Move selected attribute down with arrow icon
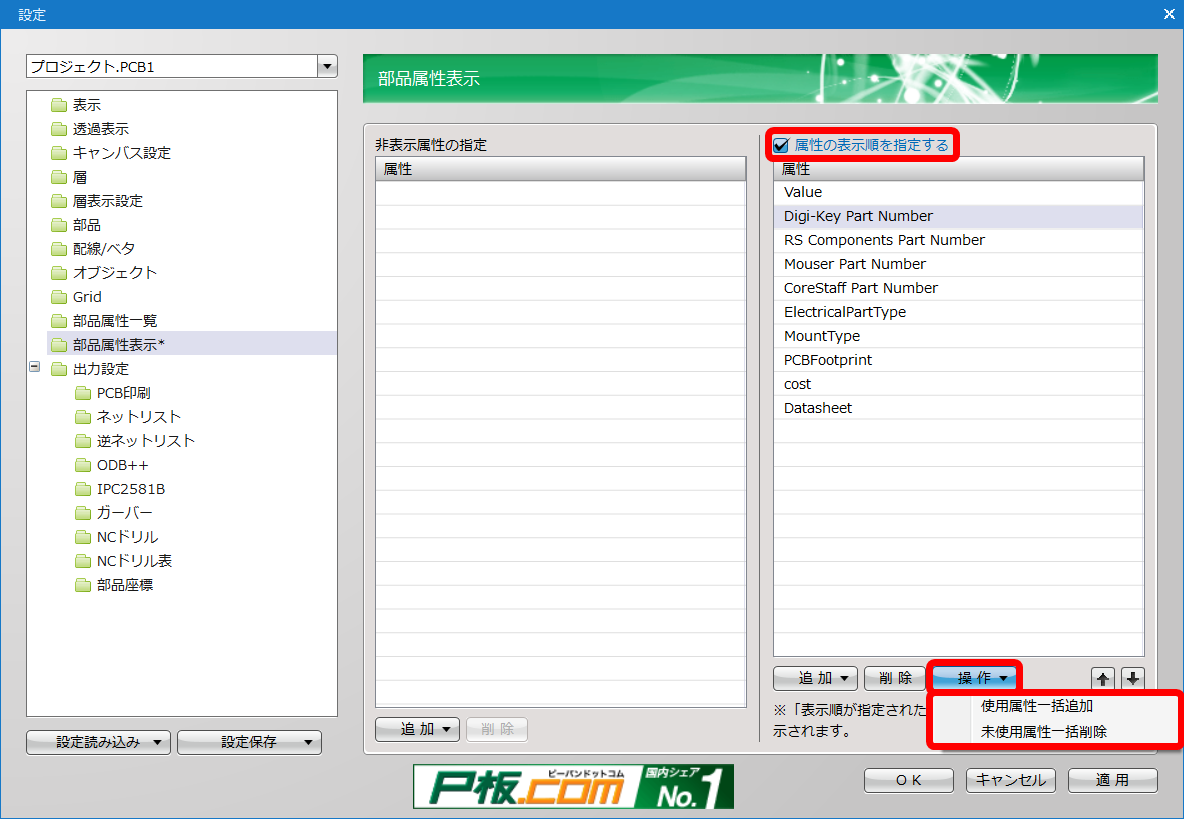 click(x=1133, y=679)
